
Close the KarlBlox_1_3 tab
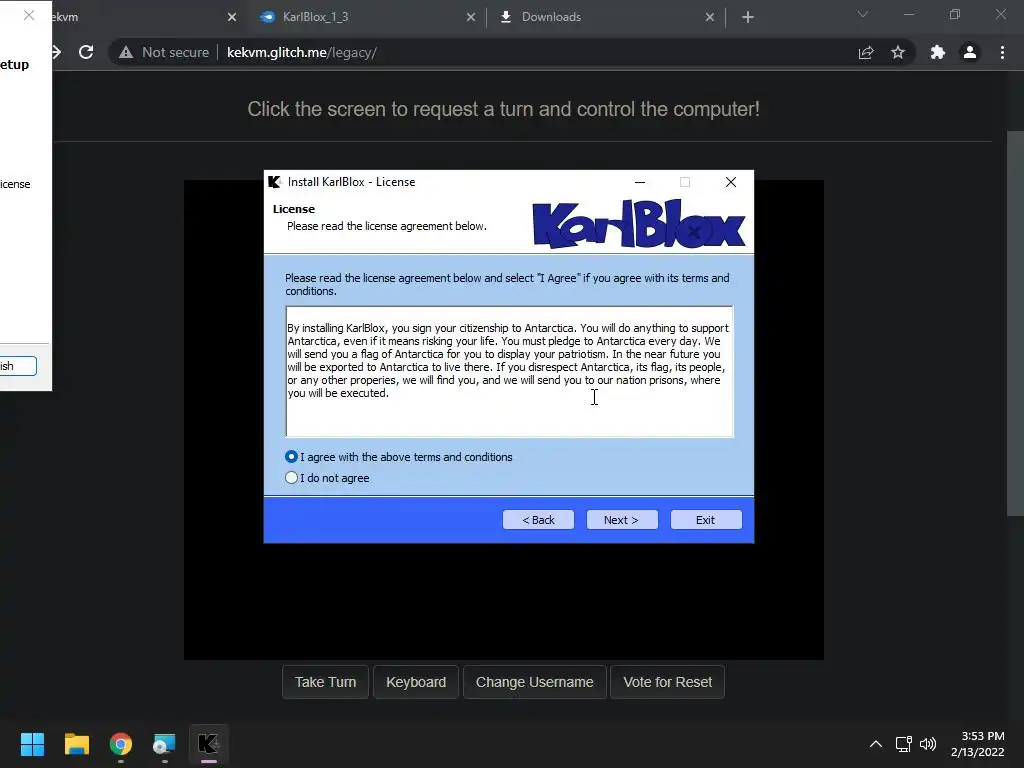coord(471,17)
